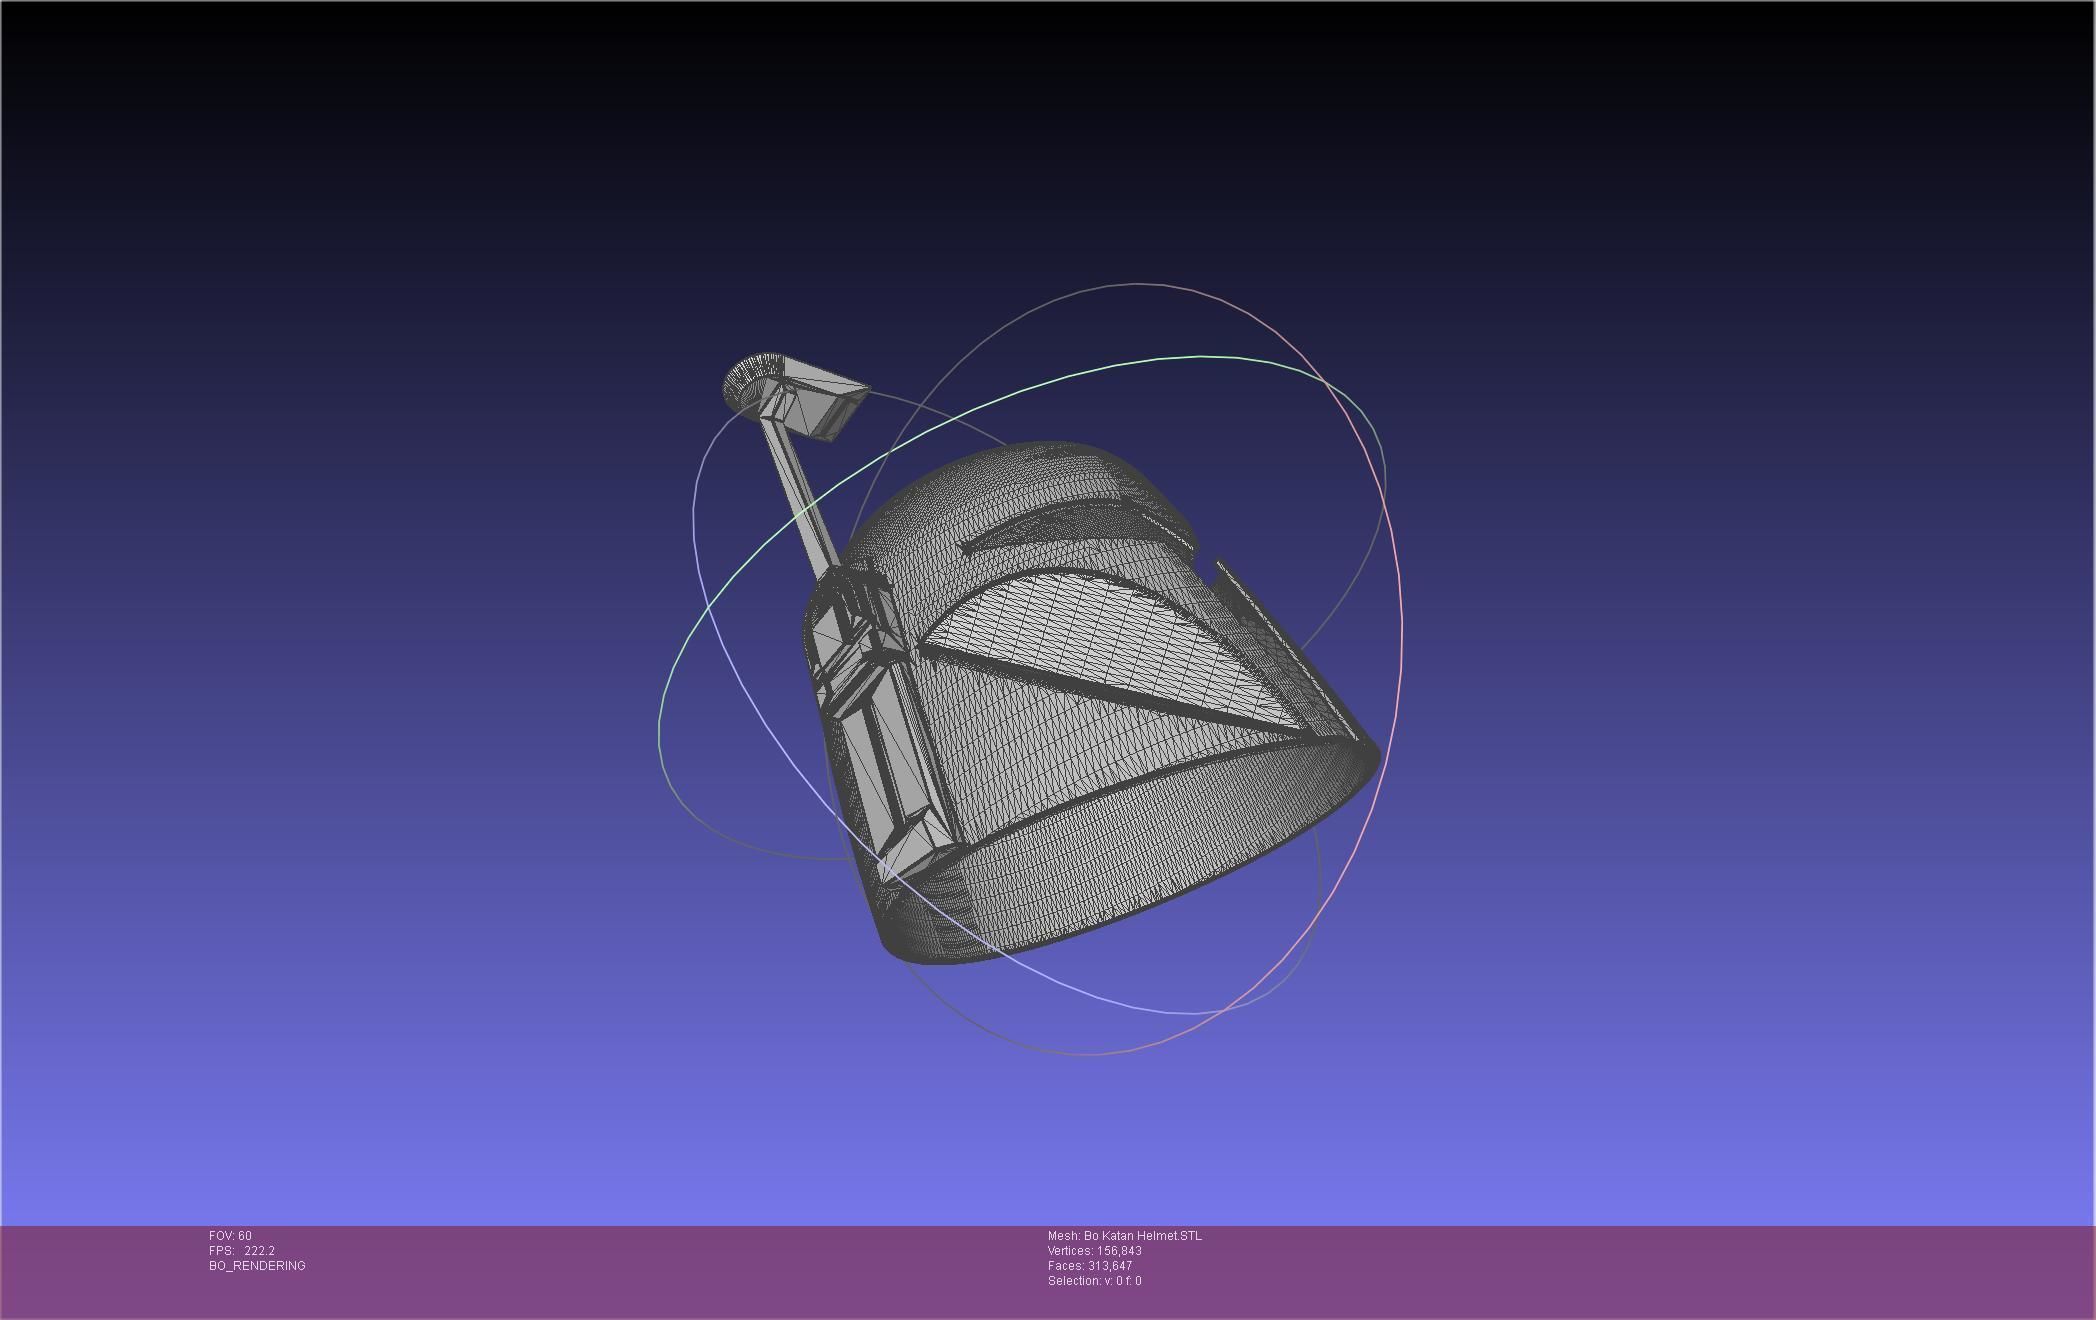
Task: Click the Vertices: 156,843 text
Action: [1095, 1251]
